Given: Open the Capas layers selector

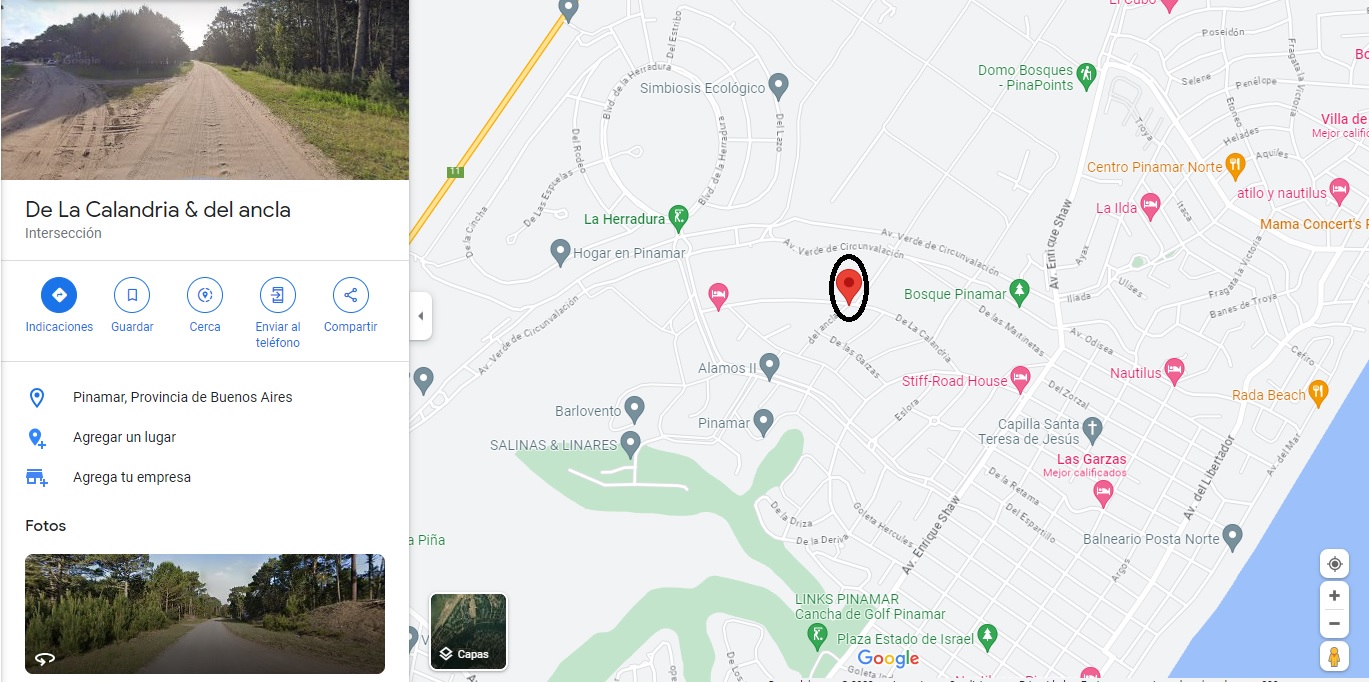Looking at the screenshot, I should click(468, 631).
